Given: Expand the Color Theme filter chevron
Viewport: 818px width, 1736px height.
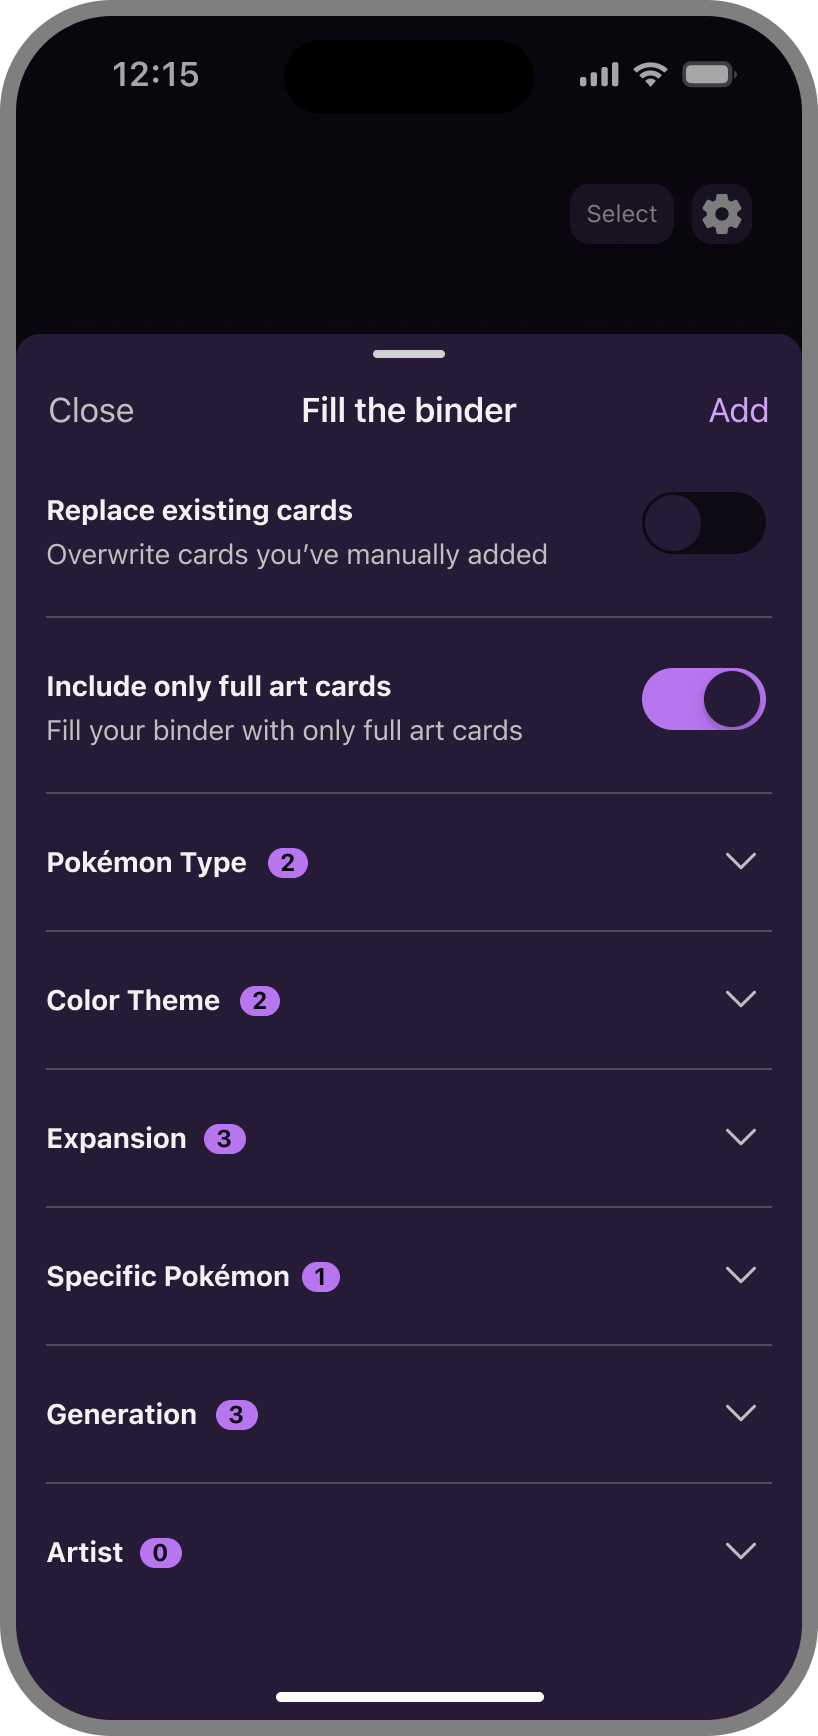Looking at the screenshot, I should (740, 999).
